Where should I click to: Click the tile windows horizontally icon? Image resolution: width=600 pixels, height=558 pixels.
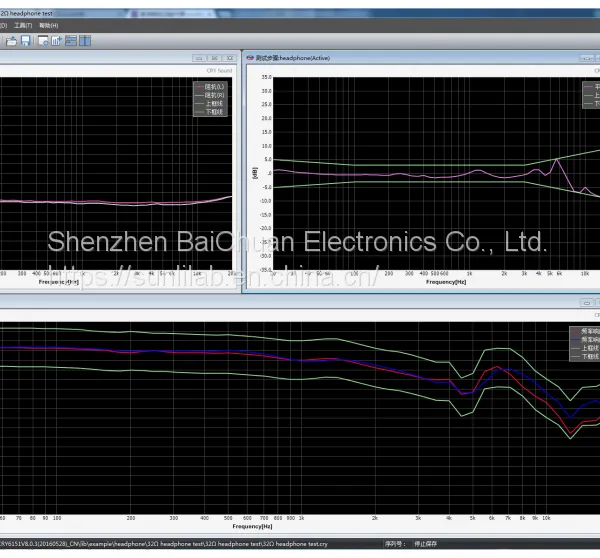coord(71,41)
